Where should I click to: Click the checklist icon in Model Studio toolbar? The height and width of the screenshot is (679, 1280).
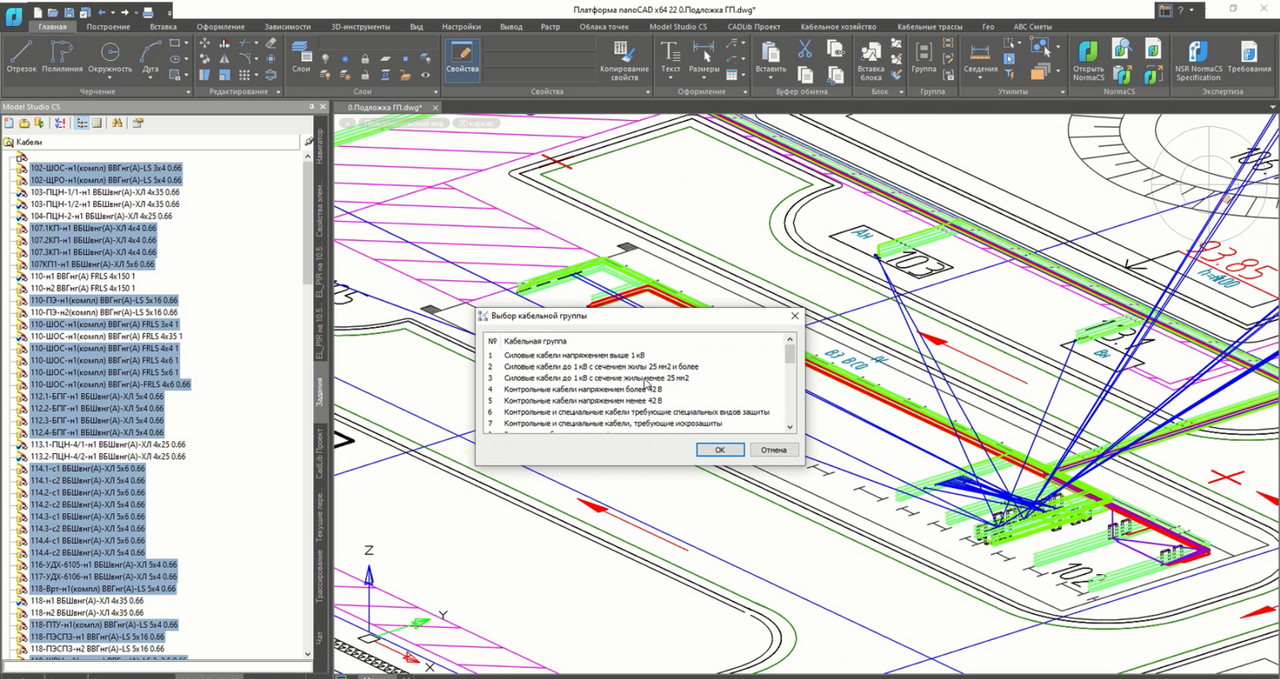click(59, 123)
